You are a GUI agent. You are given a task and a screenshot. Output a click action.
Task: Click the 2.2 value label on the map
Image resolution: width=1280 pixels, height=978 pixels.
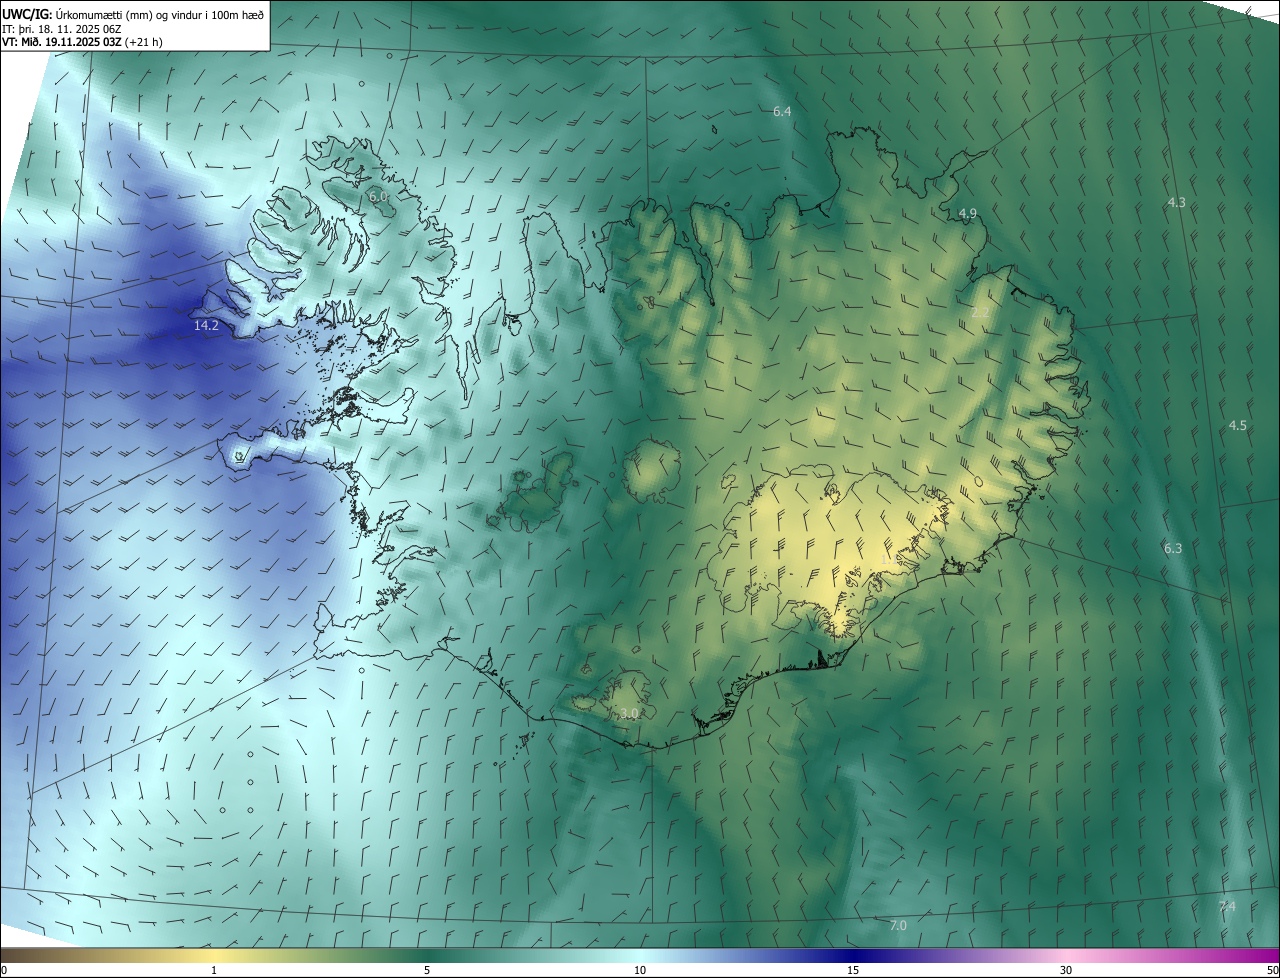click(x=980, y=314)
